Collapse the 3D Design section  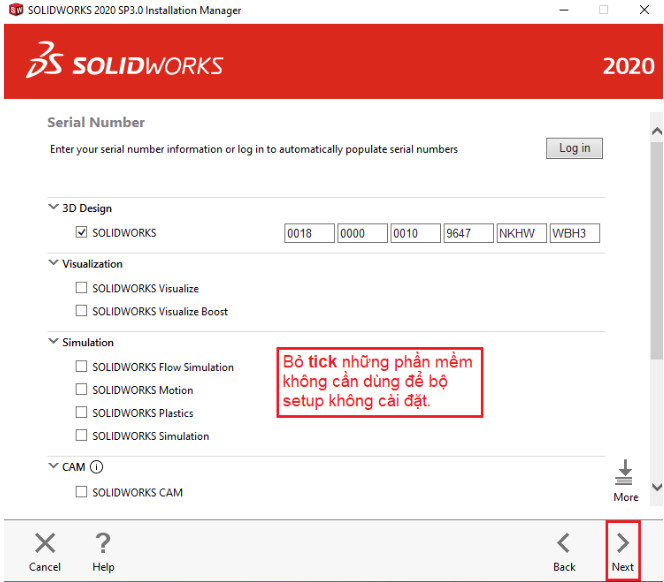pyautogui.click(x=53, y=208)
